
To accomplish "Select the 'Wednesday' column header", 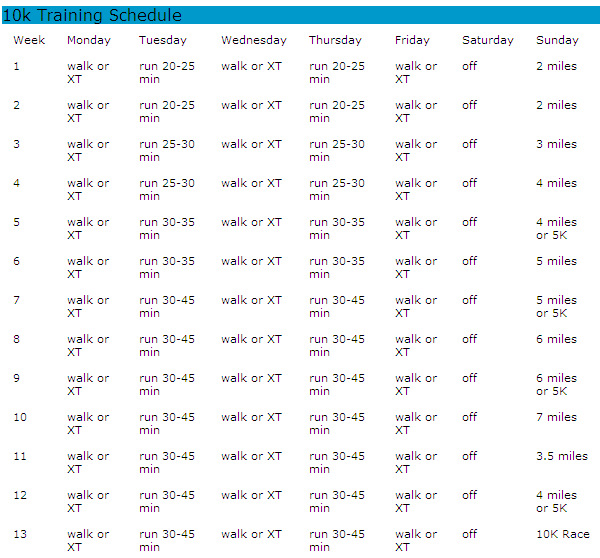I will point(254,41).
